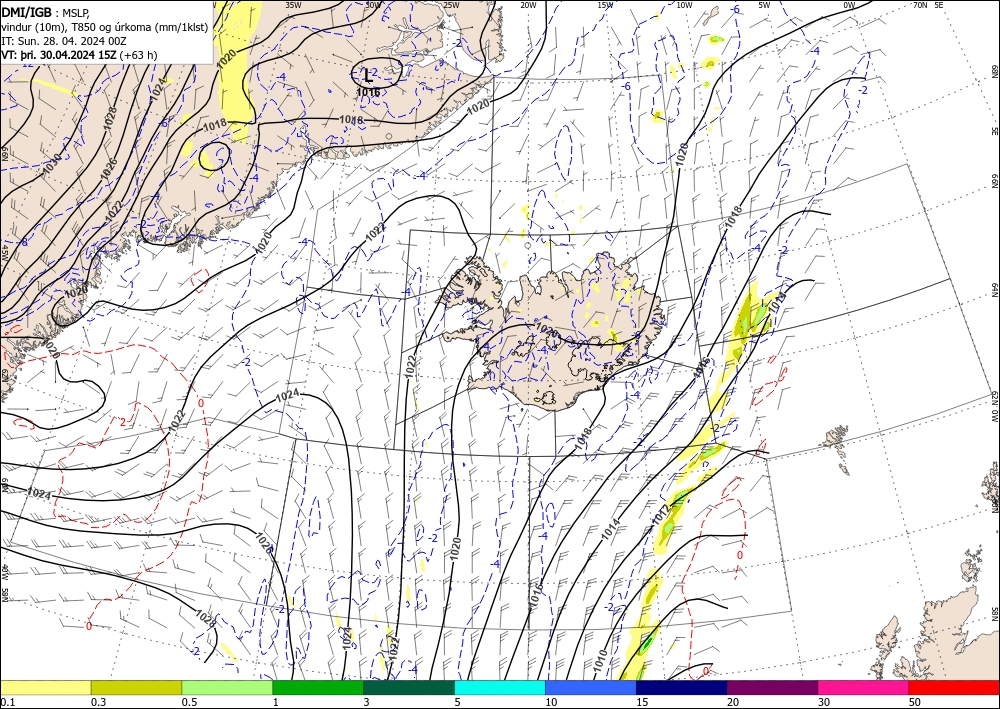Click the '50' legend value
The height and width of the screenshot is (709, 1000).
(914, 702)
